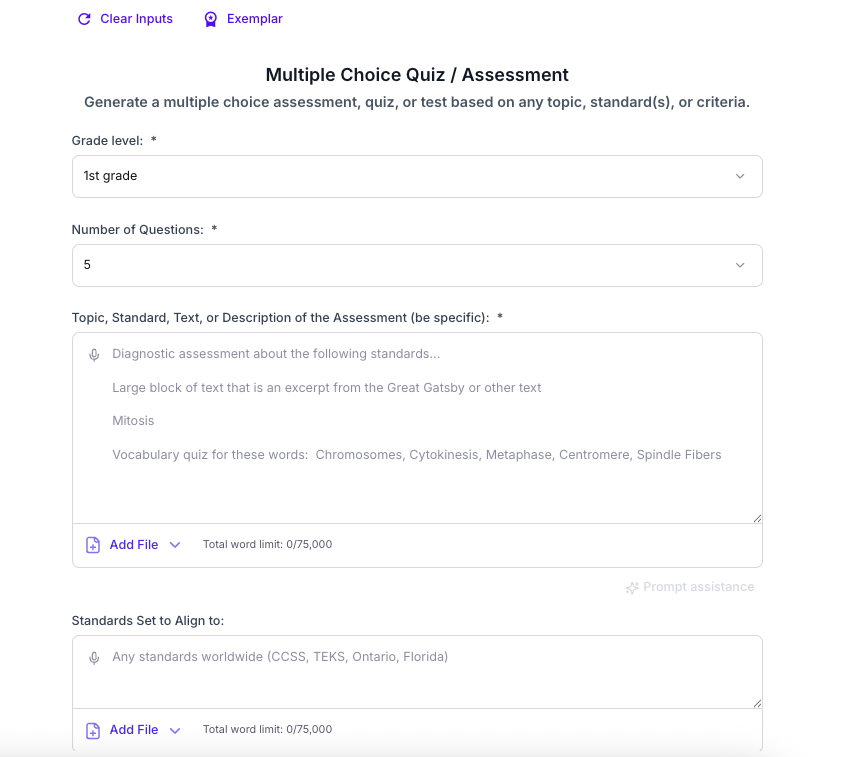Click the Clear Inputs refresh icon

(84, 19)
